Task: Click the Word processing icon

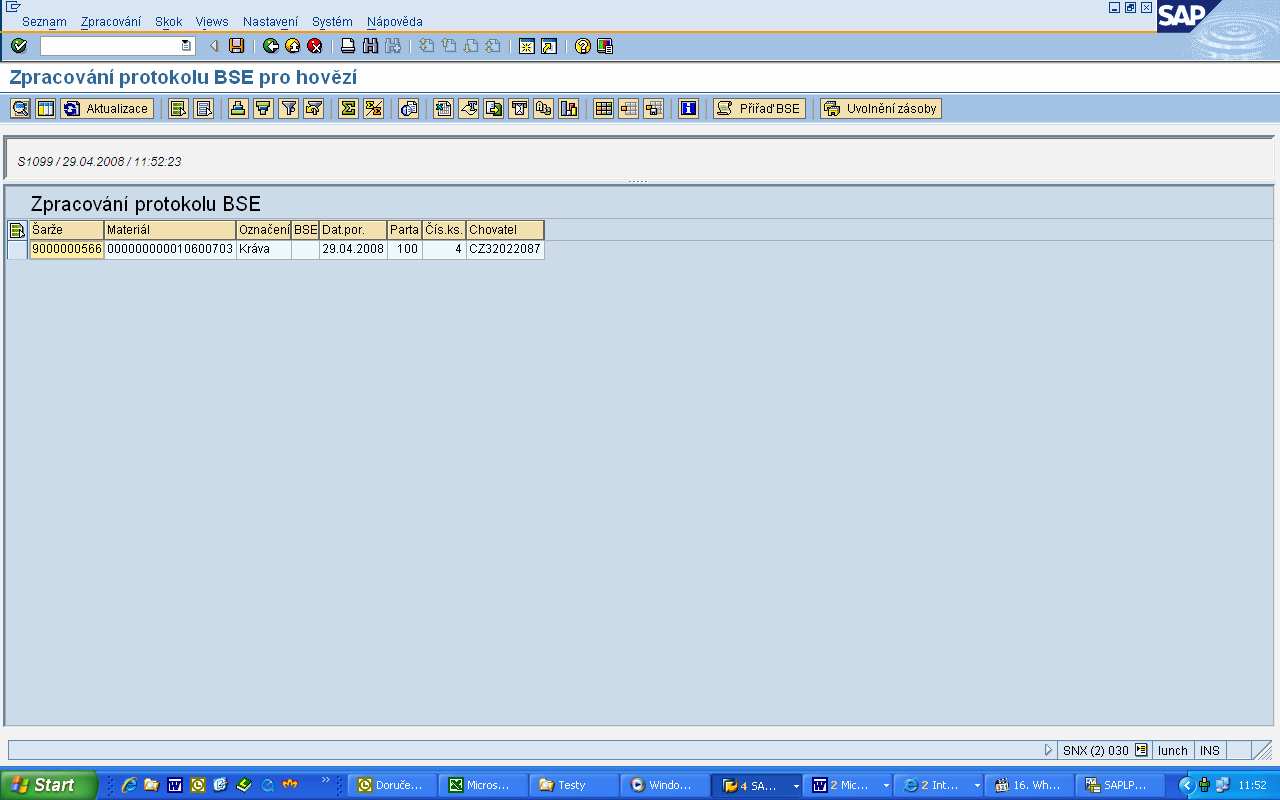Action: point(468,109)
